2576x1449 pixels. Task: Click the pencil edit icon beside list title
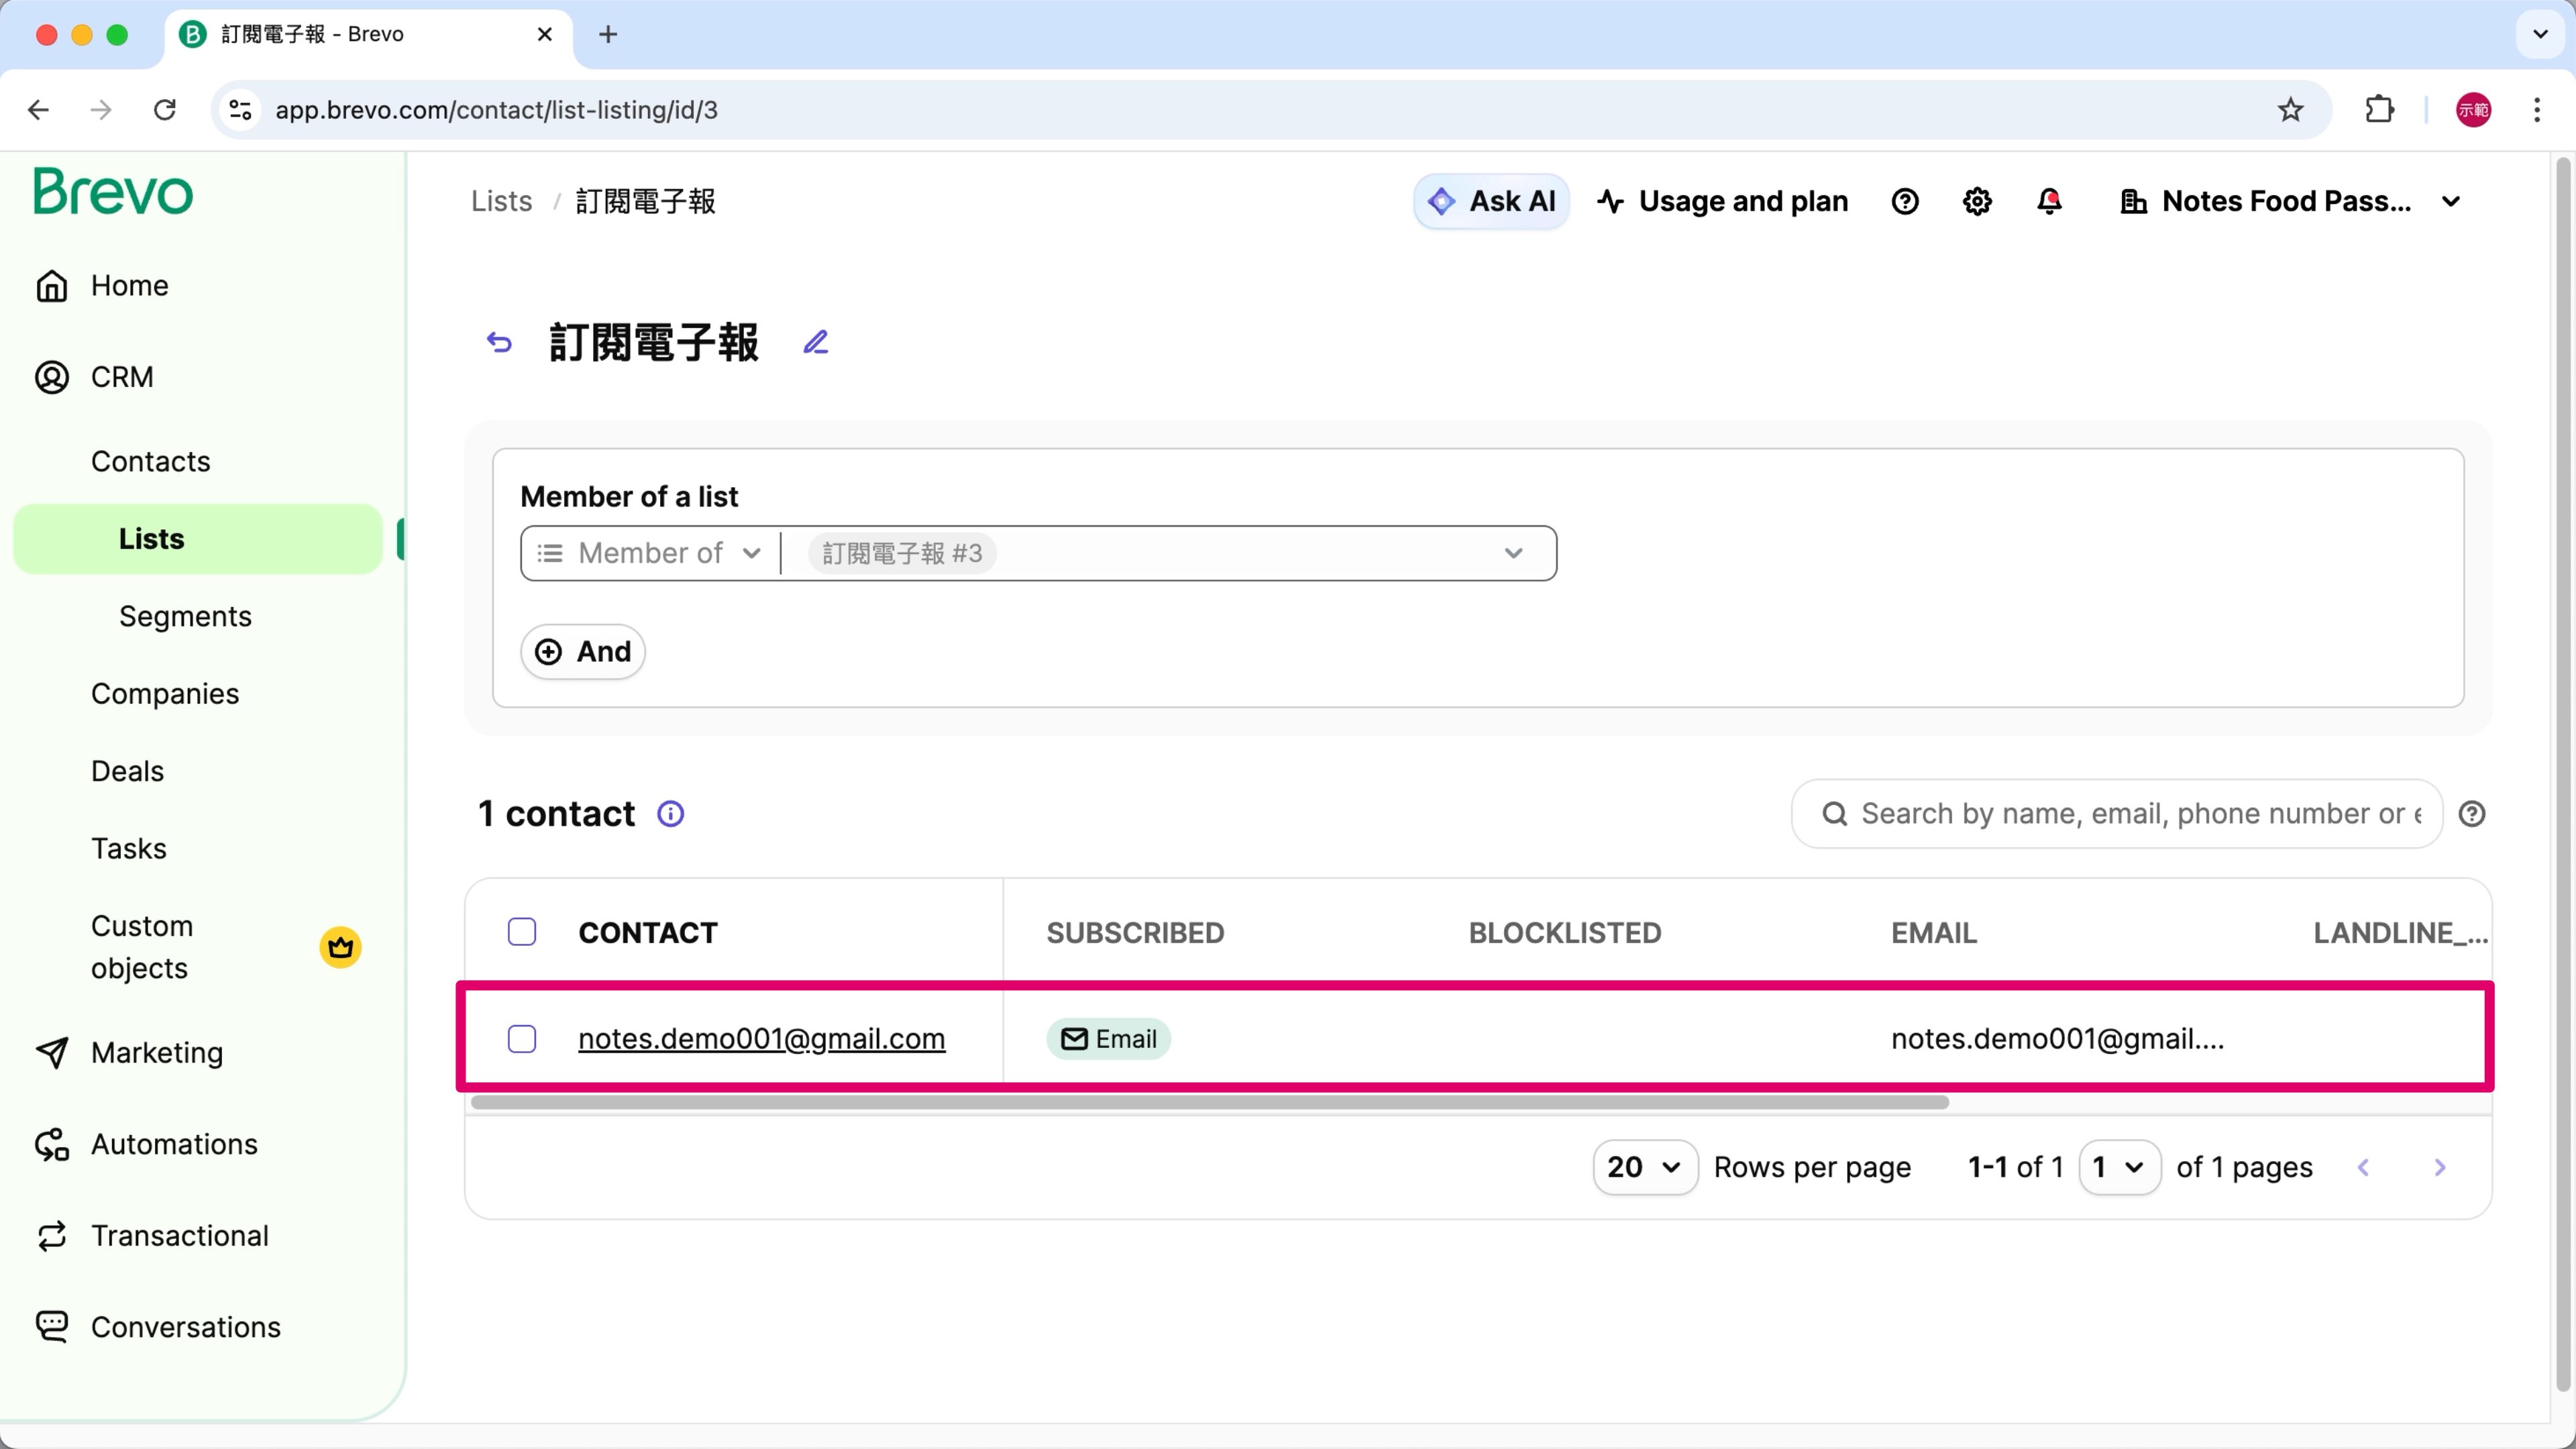pyautogui.click(x=815, y=343)
